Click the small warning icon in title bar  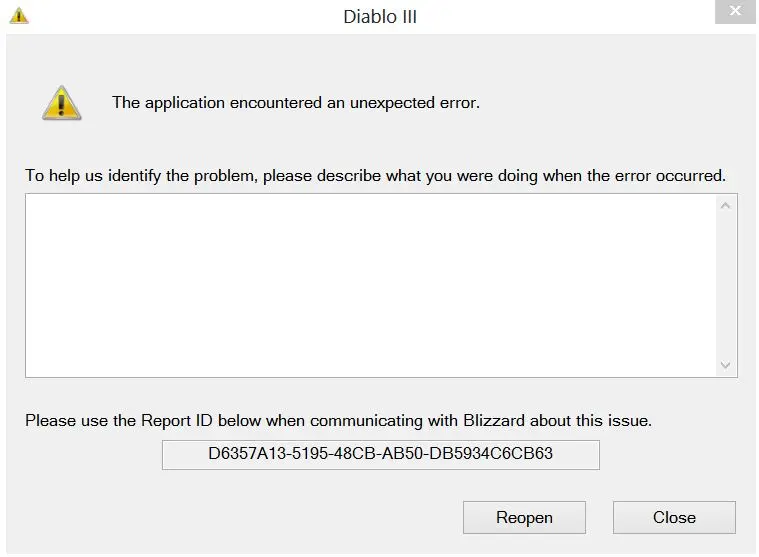tap(19, 16)
